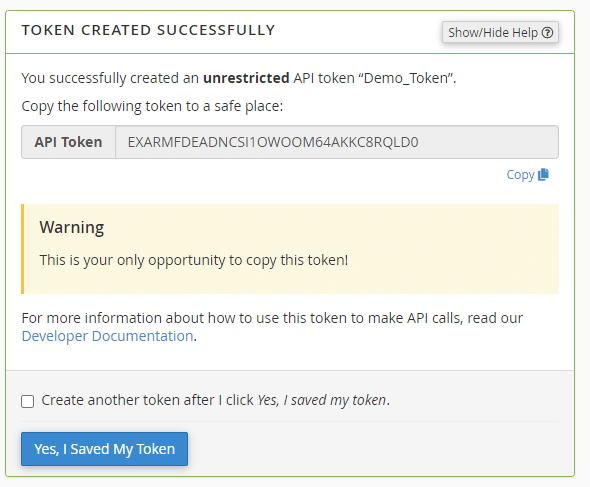
Task: Click the 'You successfully created' sentence
Action: click(239, 78)
